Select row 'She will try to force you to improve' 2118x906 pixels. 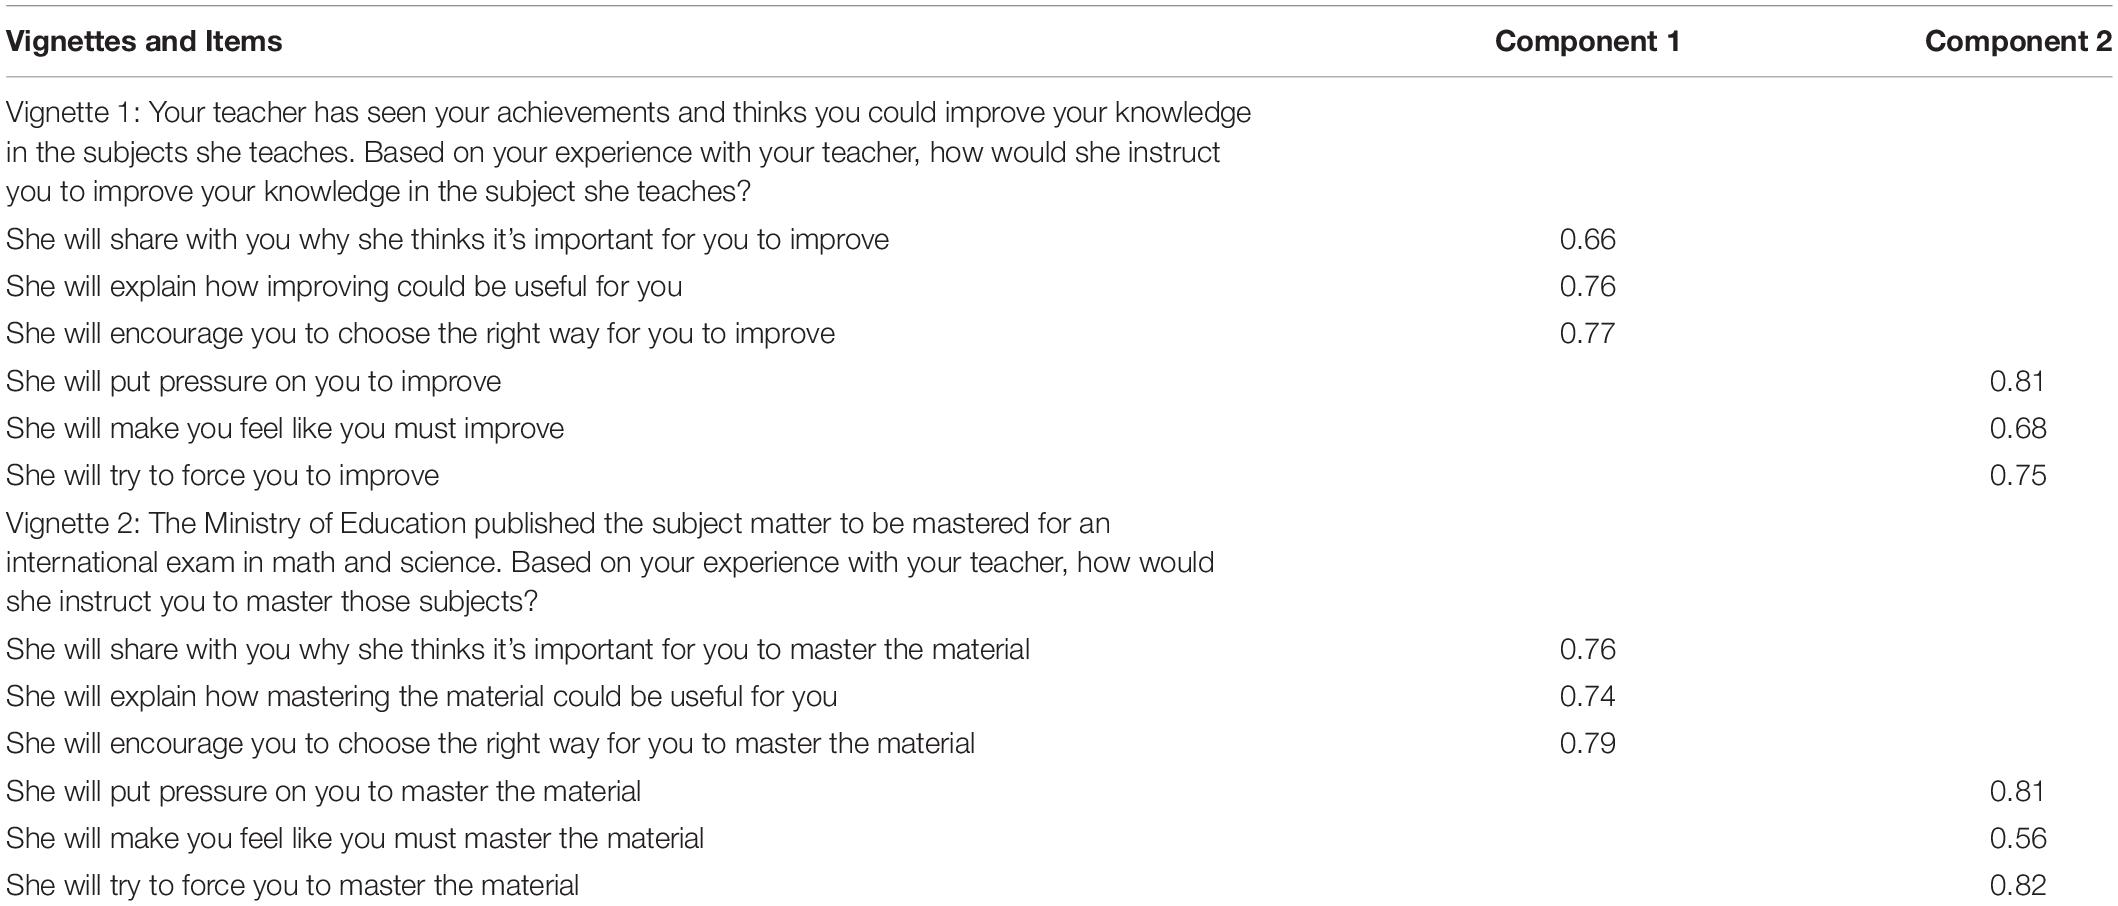click(1059, 475)
